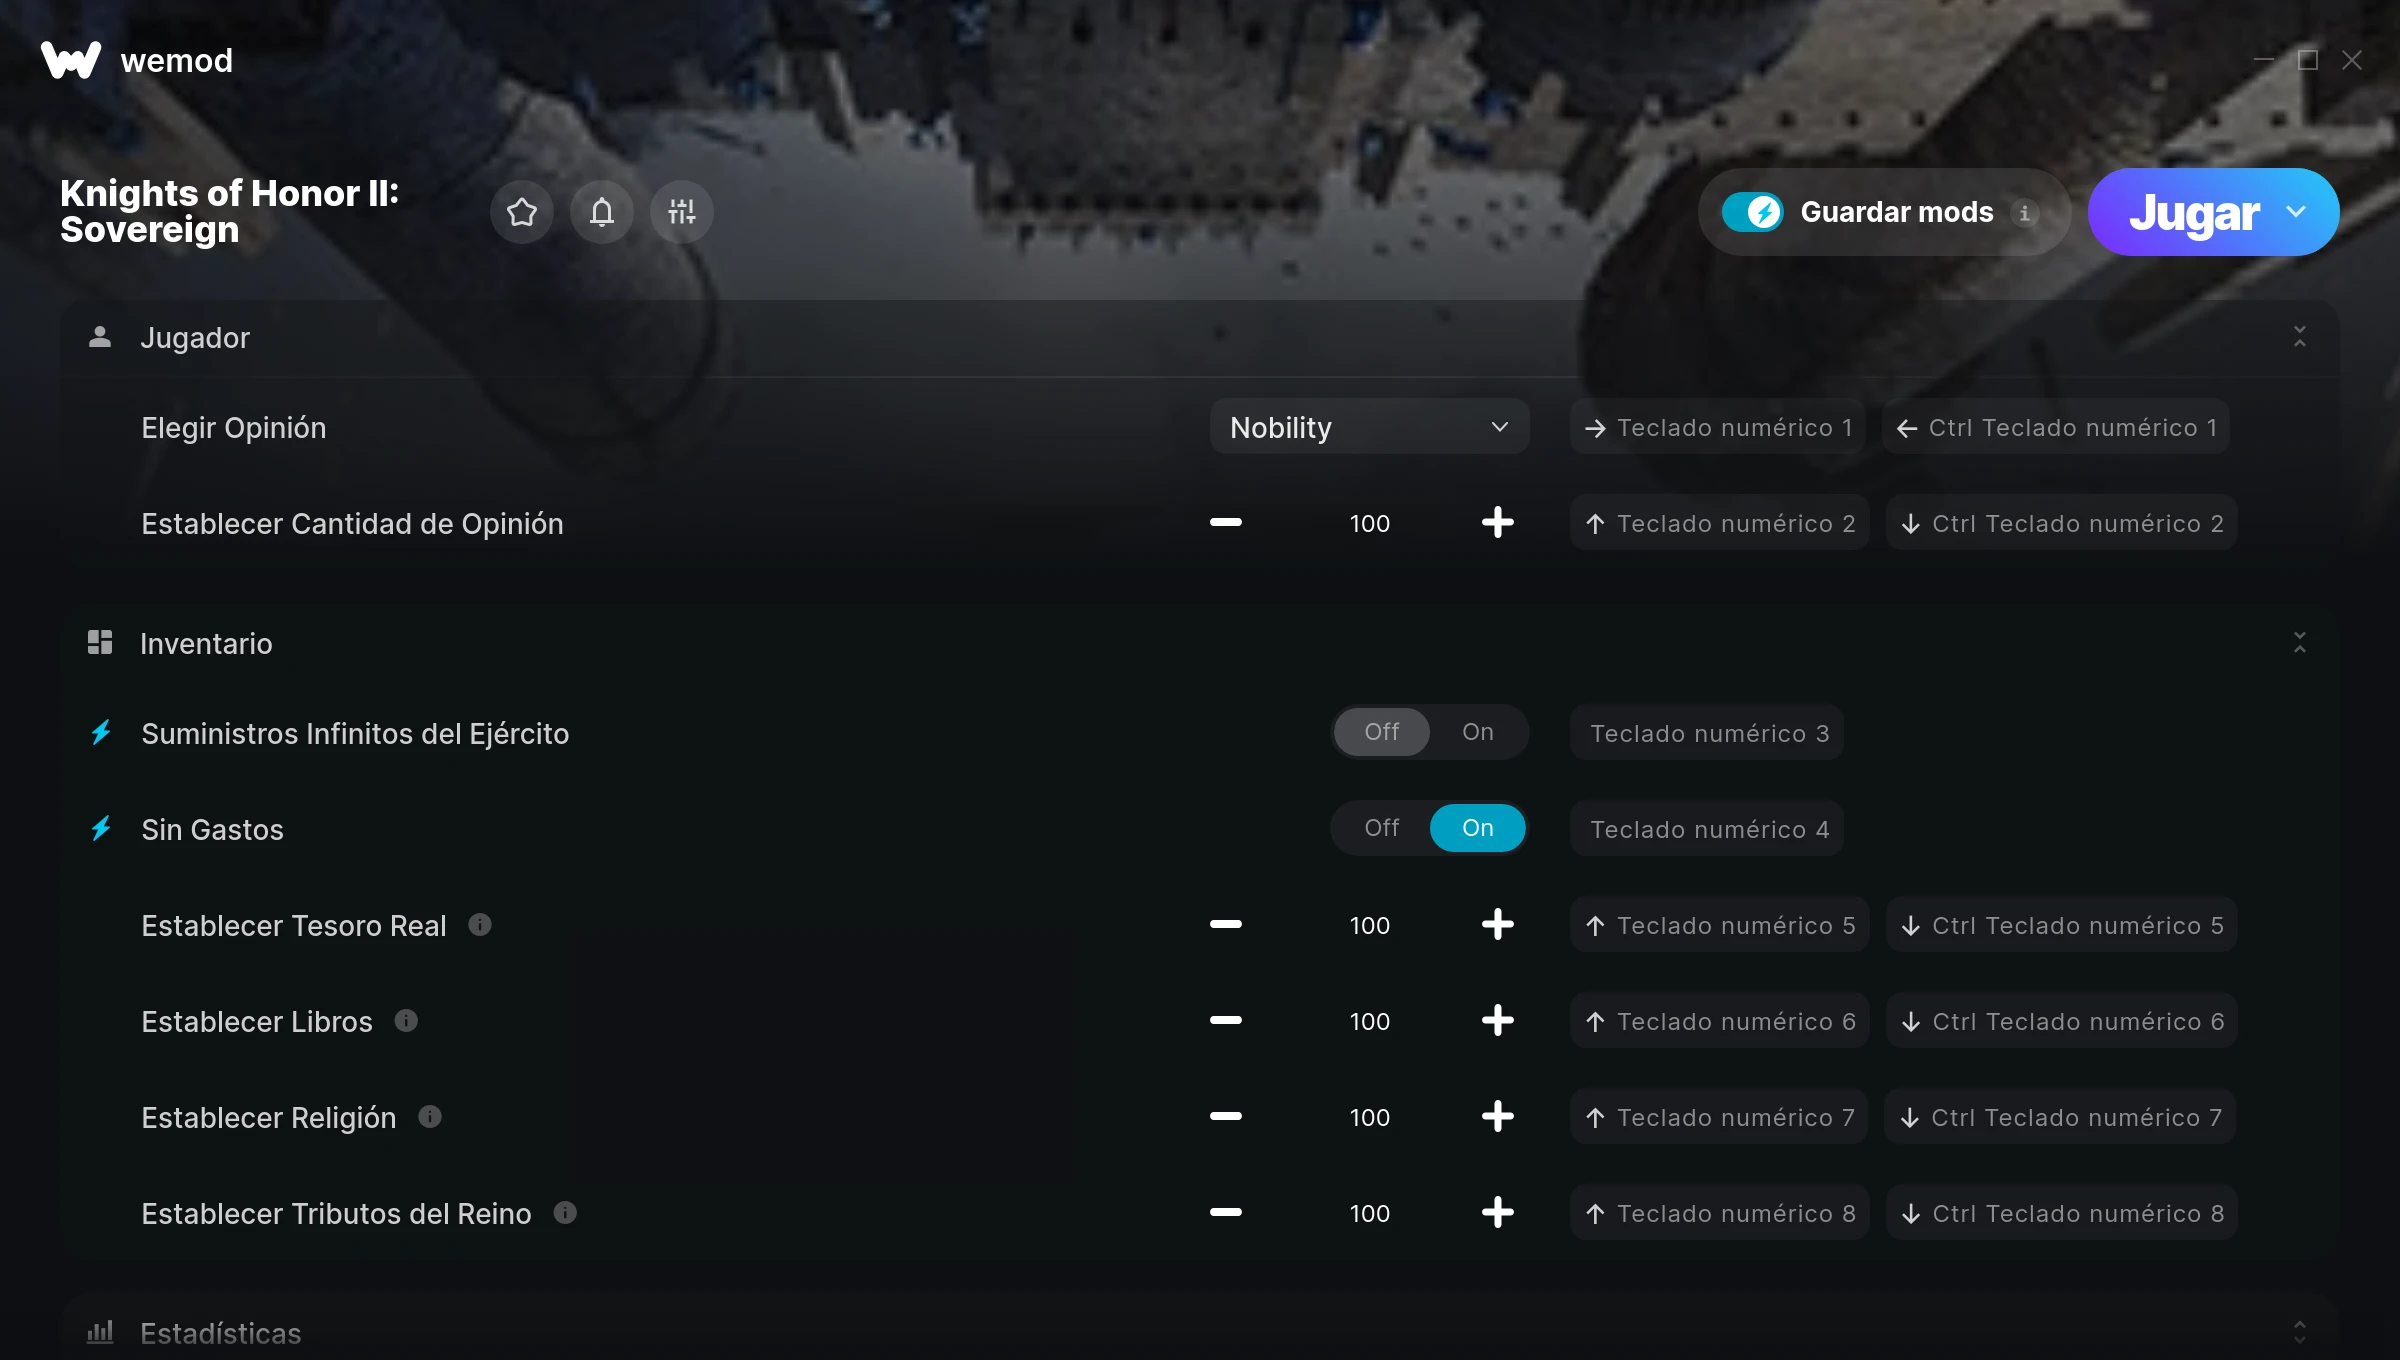This screenshot has height=1360, width=2400.
Task: Collapse the Inventario section
Action: [x=2299, y=643]
